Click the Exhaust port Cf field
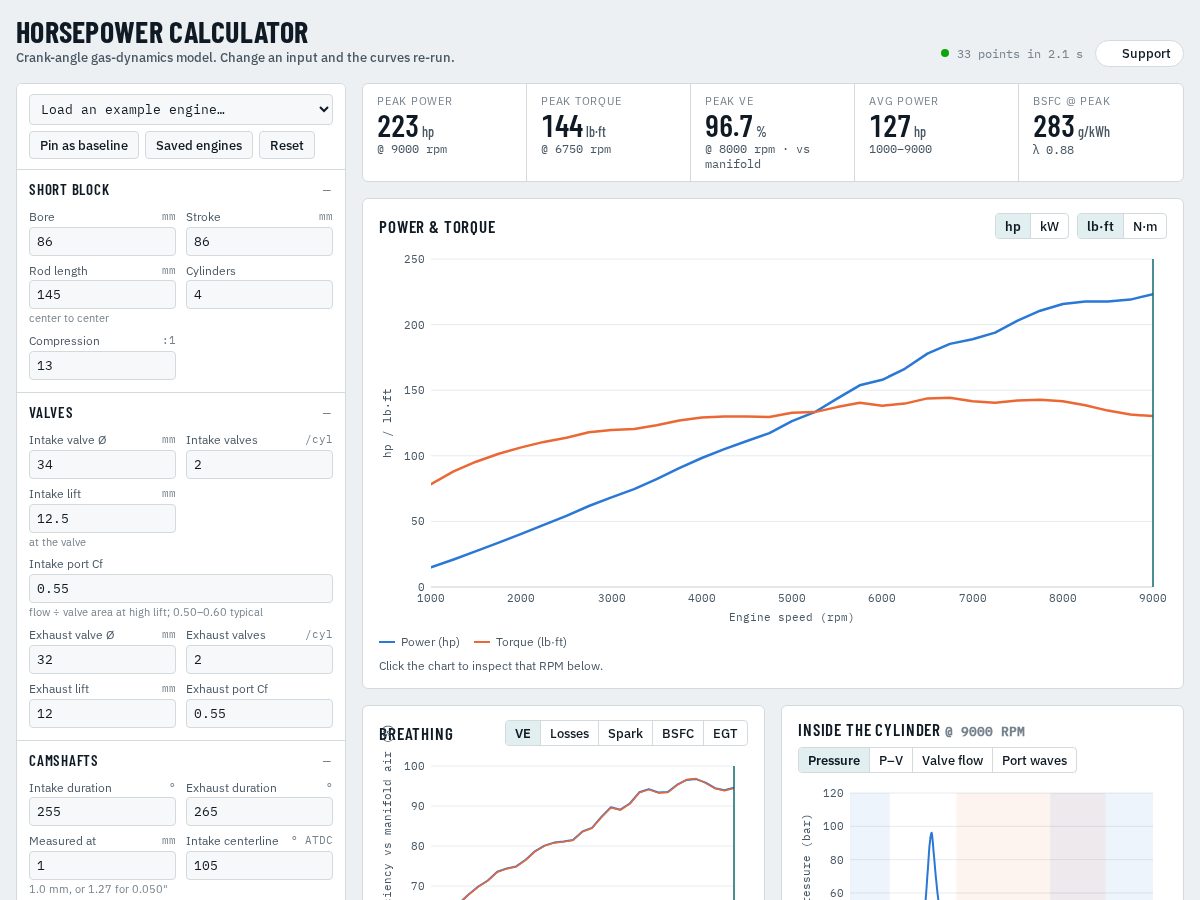This screenshot has width=1200, height=900. 259,713
